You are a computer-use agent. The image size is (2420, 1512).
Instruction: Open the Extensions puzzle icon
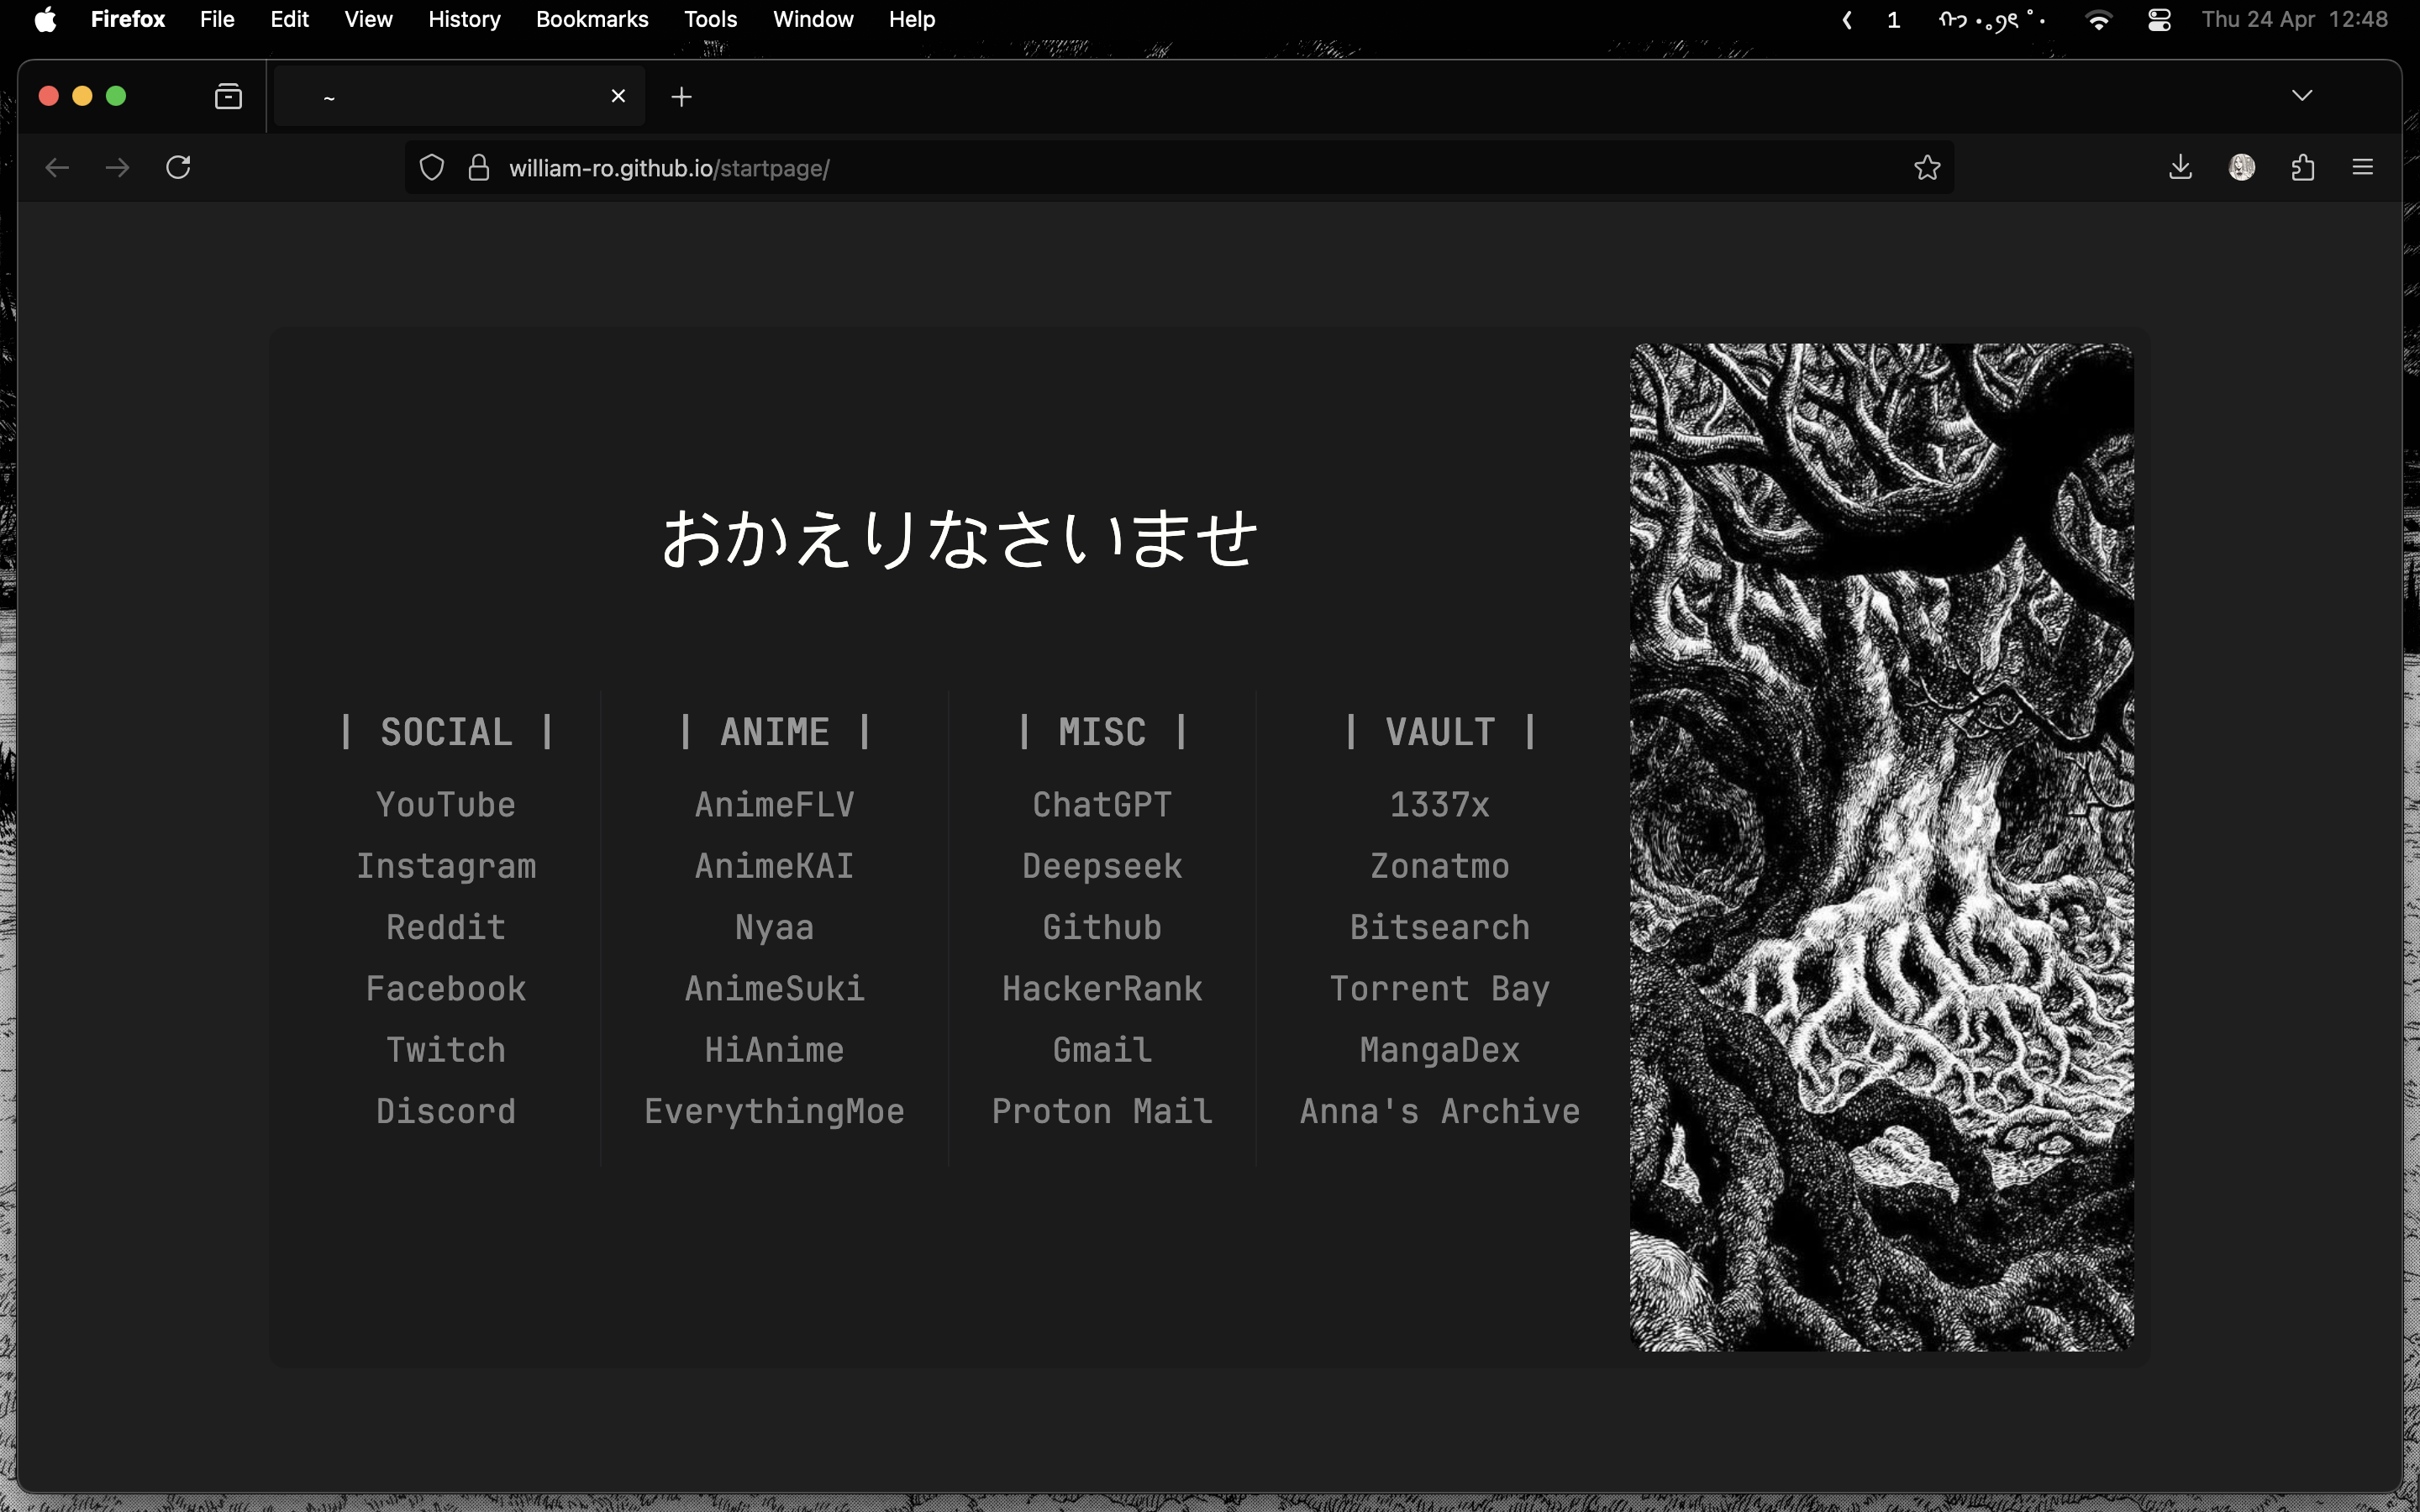pyautogui.click(x=2303, y=167)
